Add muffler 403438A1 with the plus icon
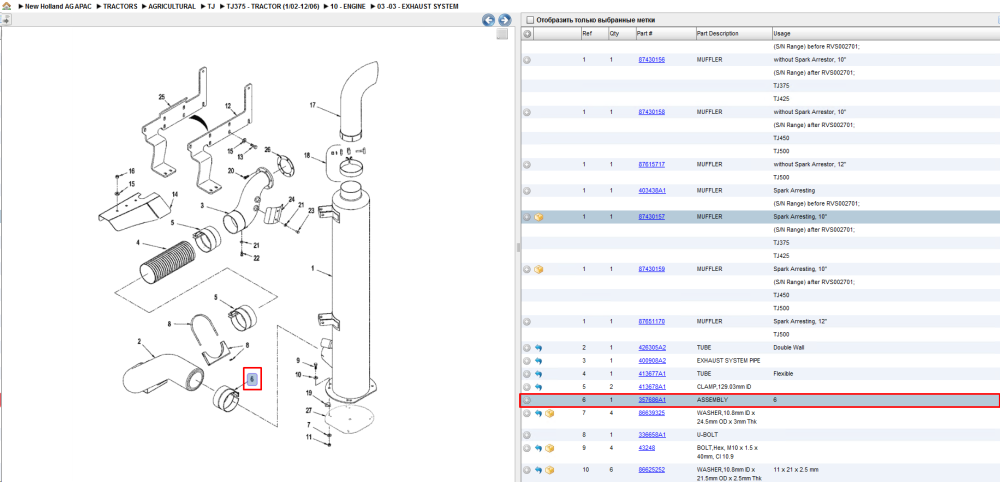The width and height of the screenshot is (1000, 482). [x=527, y=191]
